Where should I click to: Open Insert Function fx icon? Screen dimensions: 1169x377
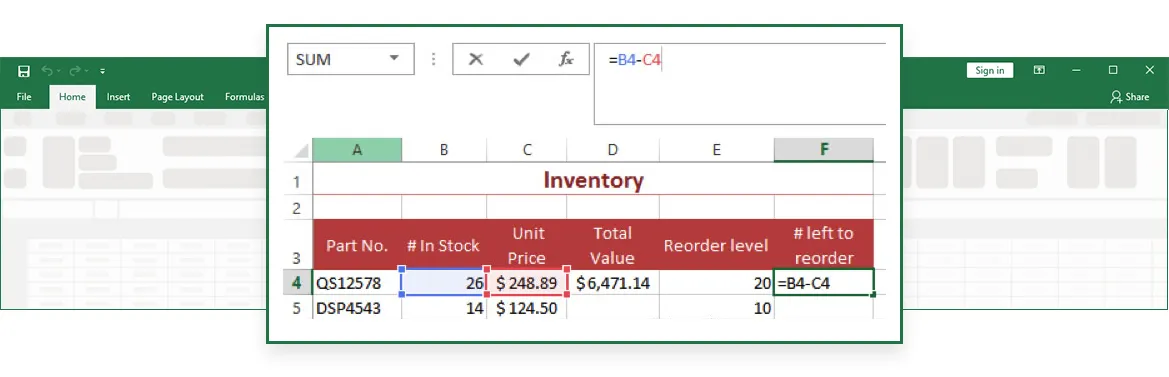coord(566,60)
